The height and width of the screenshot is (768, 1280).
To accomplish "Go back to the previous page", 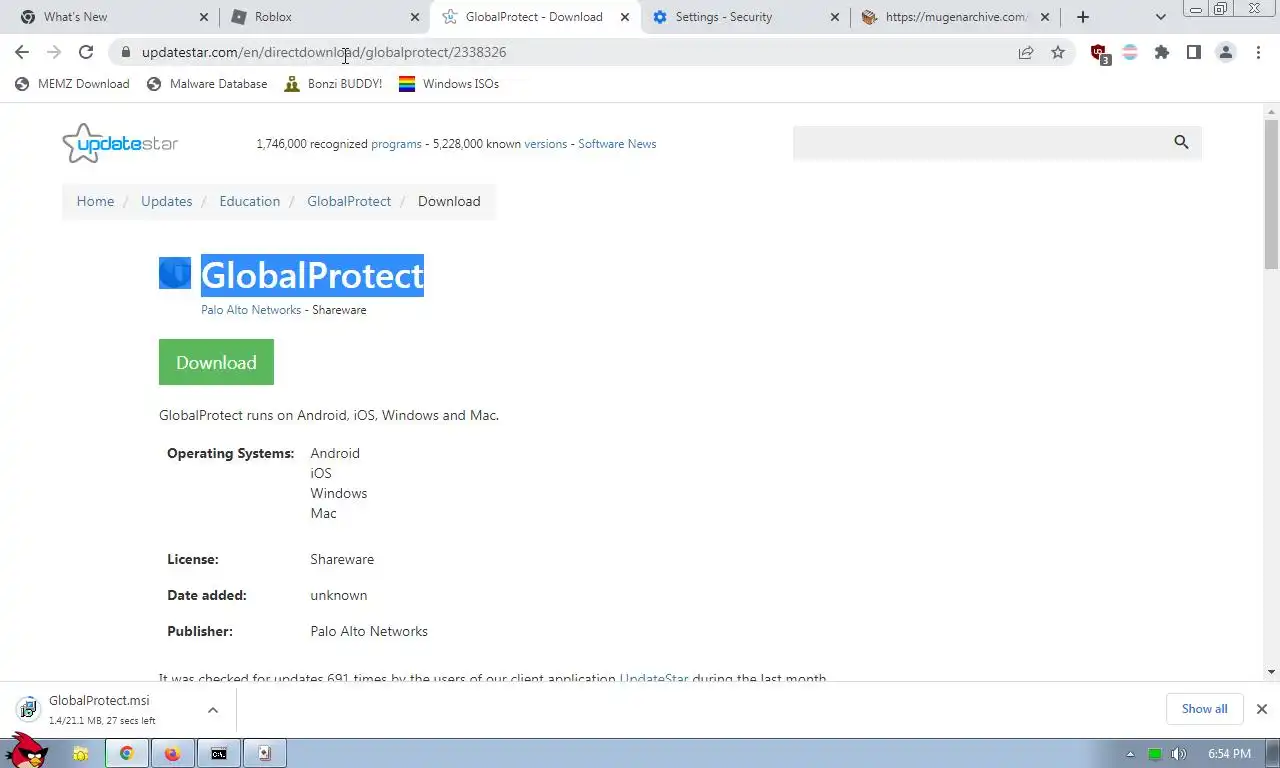I will pos(22,52).
